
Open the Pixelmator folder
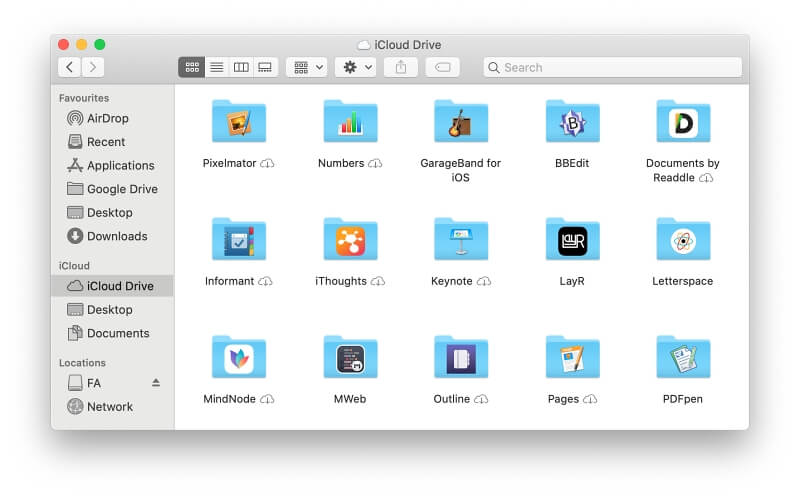click(239, 121)
